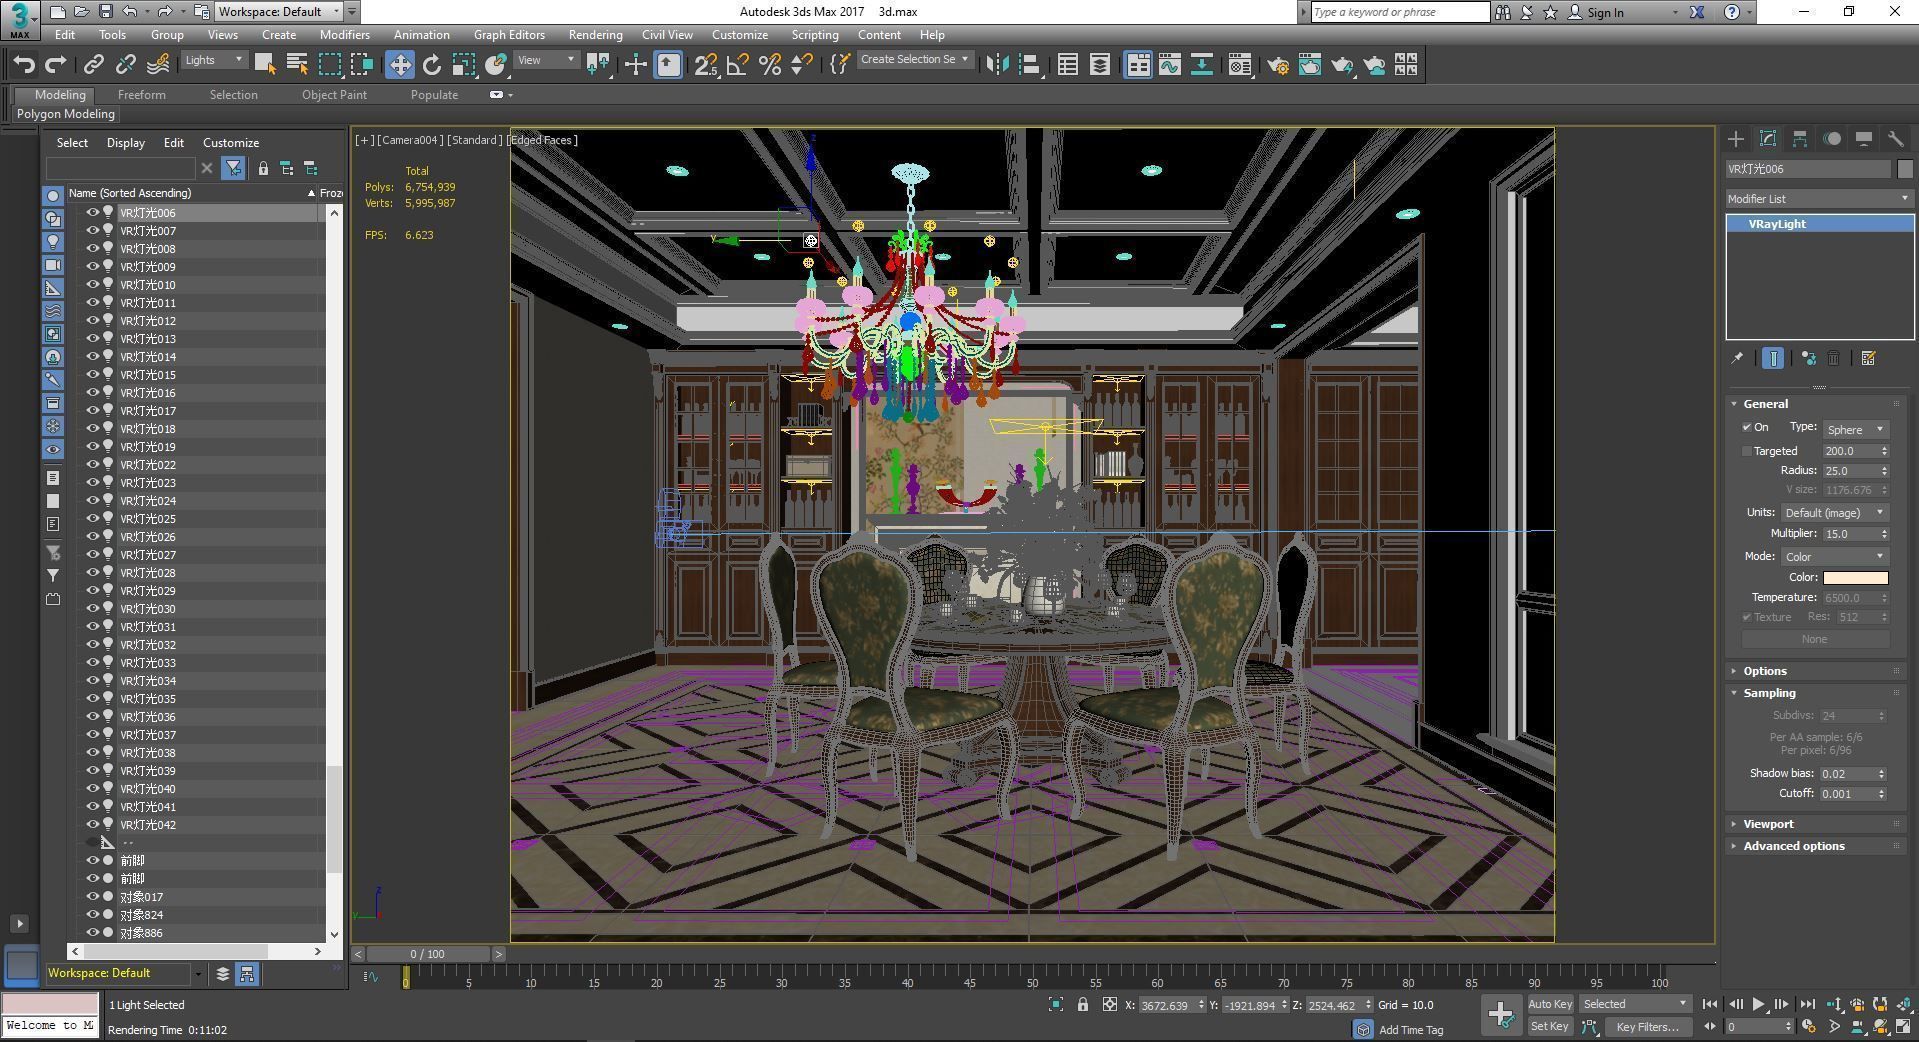The image size is (1919, 1042).
Task: Select the Undo arrow in main toolbar
Action: coord(24,65)
